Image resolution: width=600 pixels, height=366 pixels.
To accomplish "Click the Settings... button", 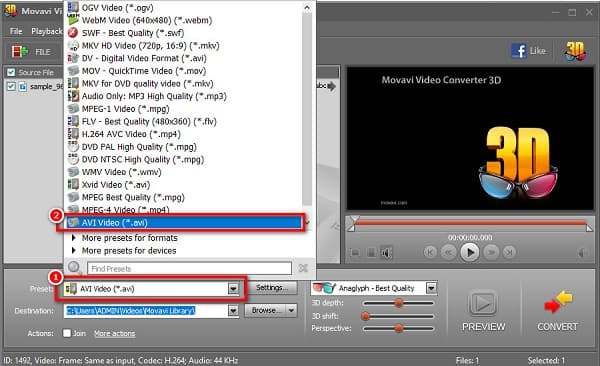I will pos(271,288).
